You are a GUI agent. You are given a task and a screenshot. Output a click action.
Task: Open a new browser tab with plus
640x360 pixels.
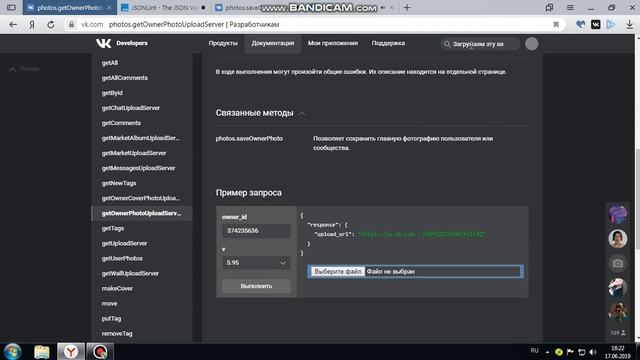point(407,7)
